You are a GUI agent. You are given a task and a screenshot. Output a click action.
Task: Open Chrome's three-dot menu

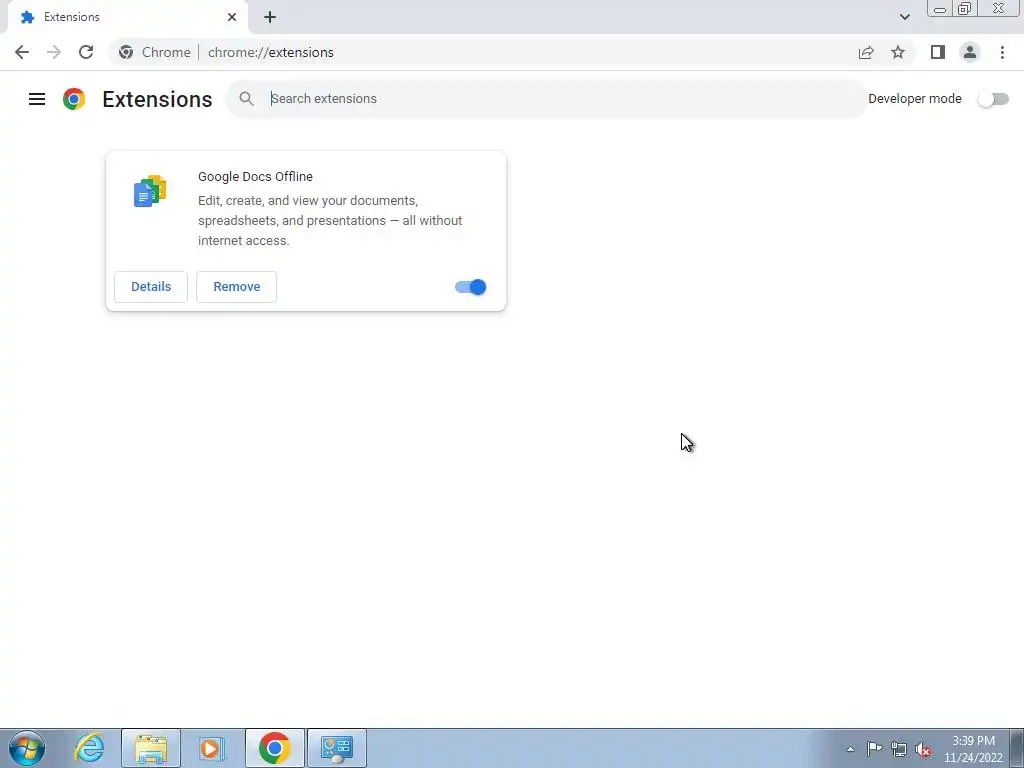click(1002, 52)
